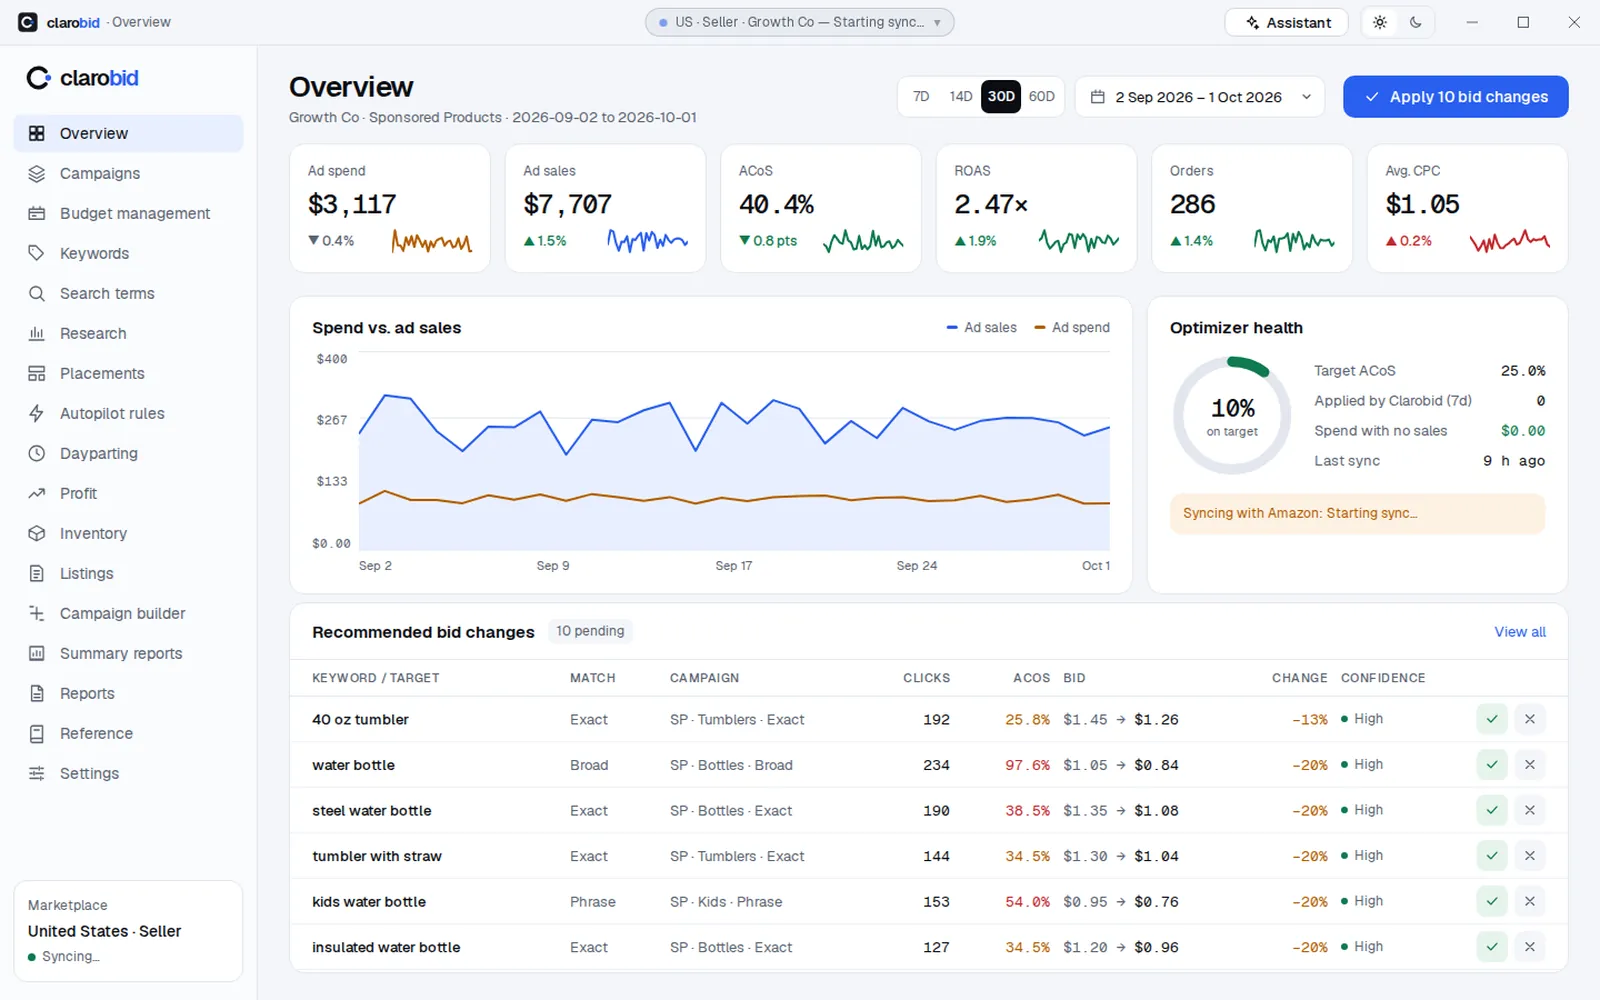Click the Syncing with Amazon status banner
The width and height of the screenshot is (1600, 1000).
coord(1357,513)
